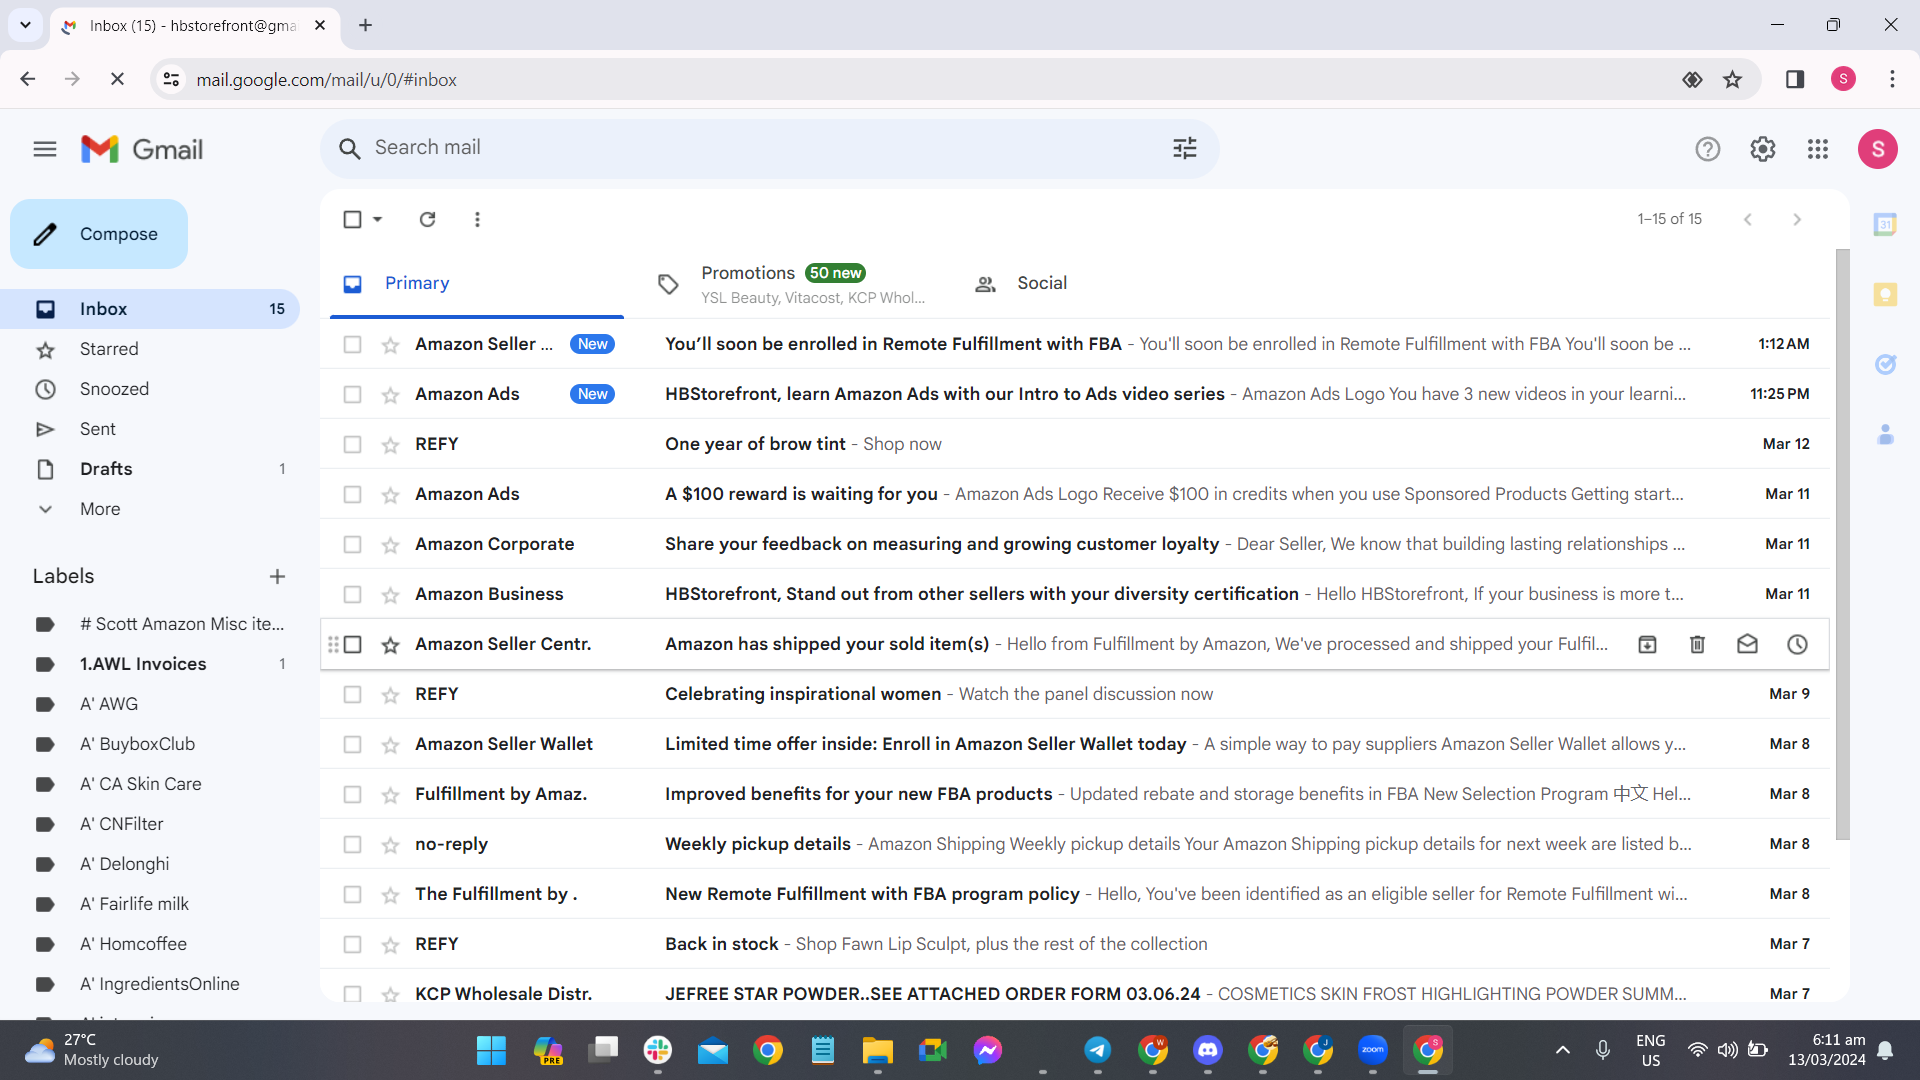Stop loading the page
Screen dimensions: 1920x1080
point(117,79)
